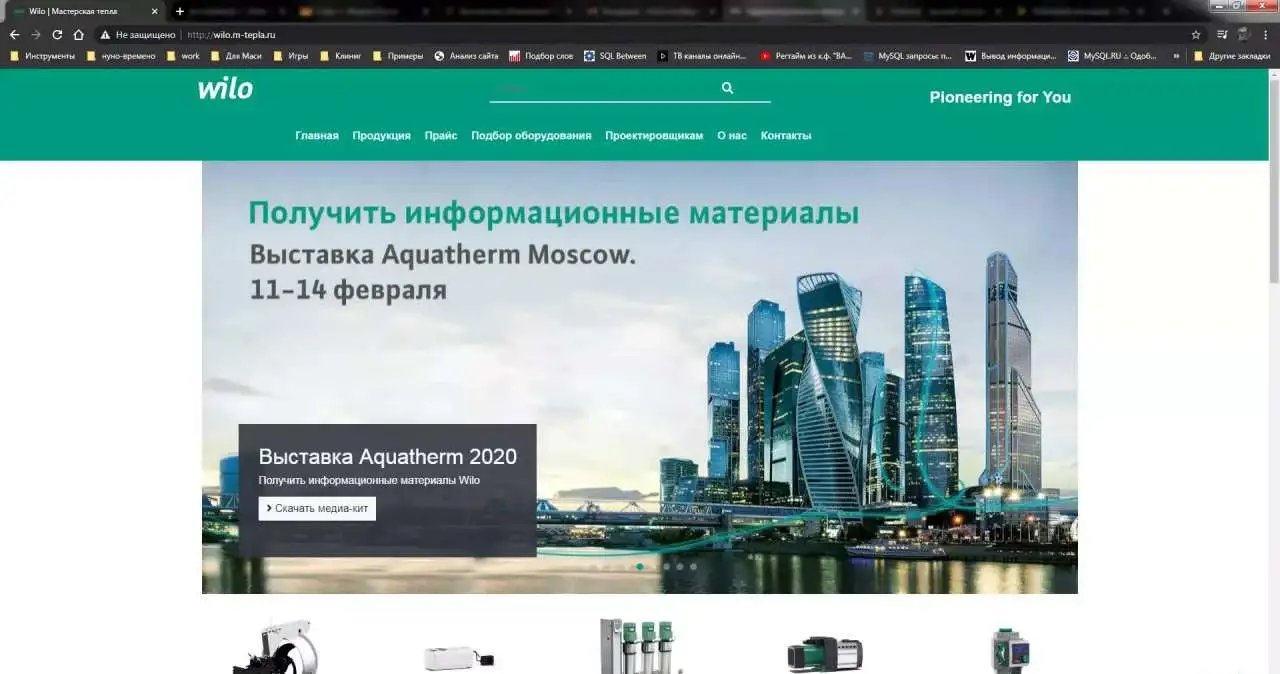
Task: Open the 'Прайс' menu item
Action: click(441, 135)
